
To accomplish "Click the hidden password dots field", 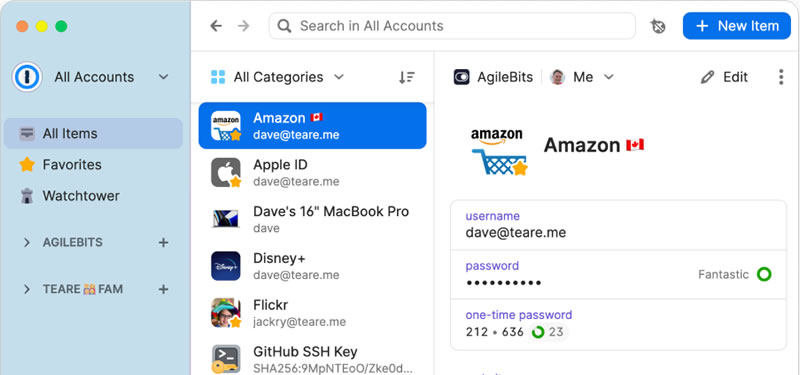I will 503,283.
